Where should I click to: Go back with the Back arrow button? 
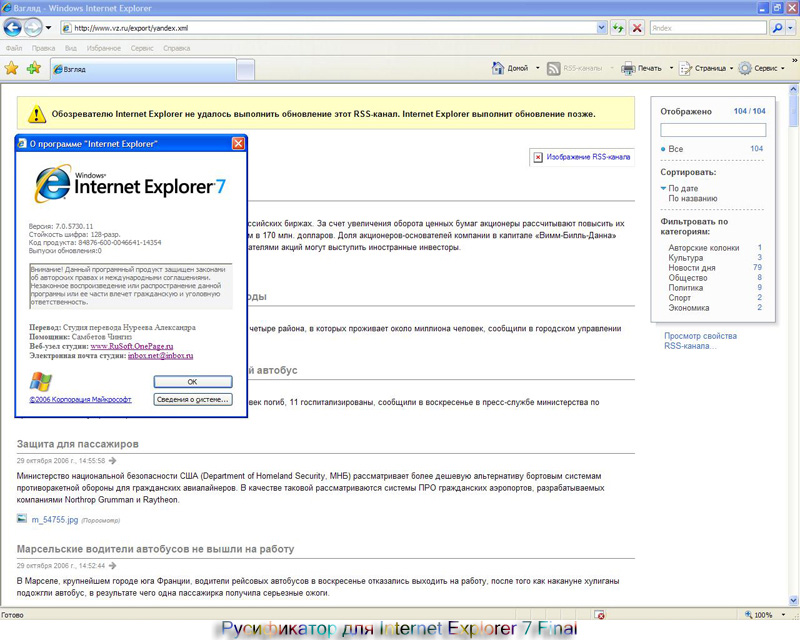[x=13, y=28]
